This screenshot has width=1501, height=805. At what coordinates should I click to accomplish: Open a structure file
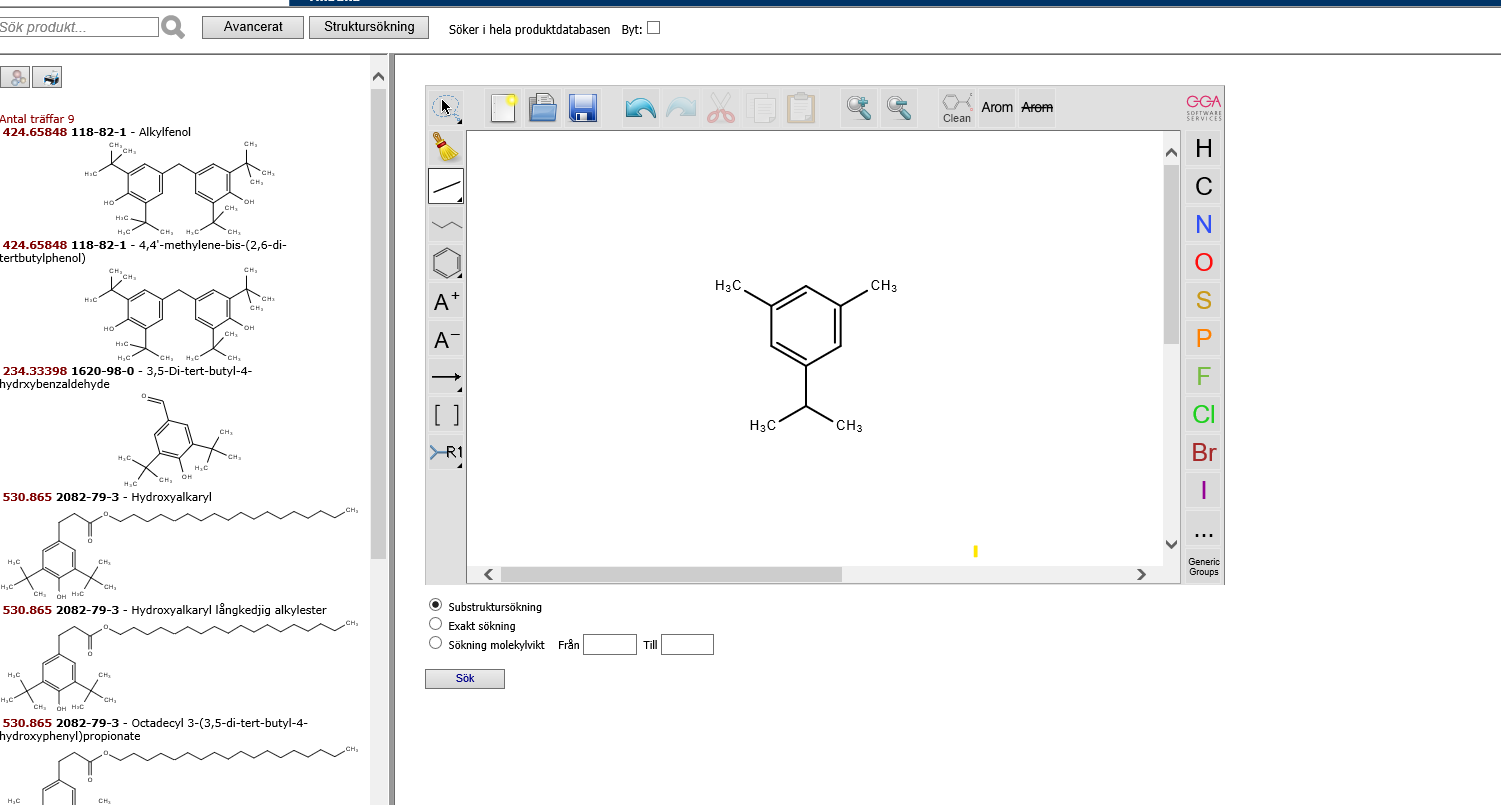pos(543,107)
